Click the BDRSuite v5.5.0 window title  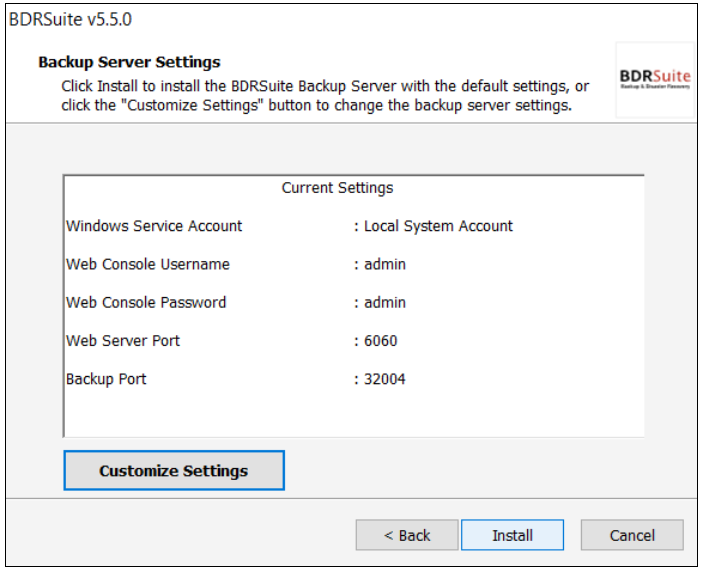pos(71,19)
